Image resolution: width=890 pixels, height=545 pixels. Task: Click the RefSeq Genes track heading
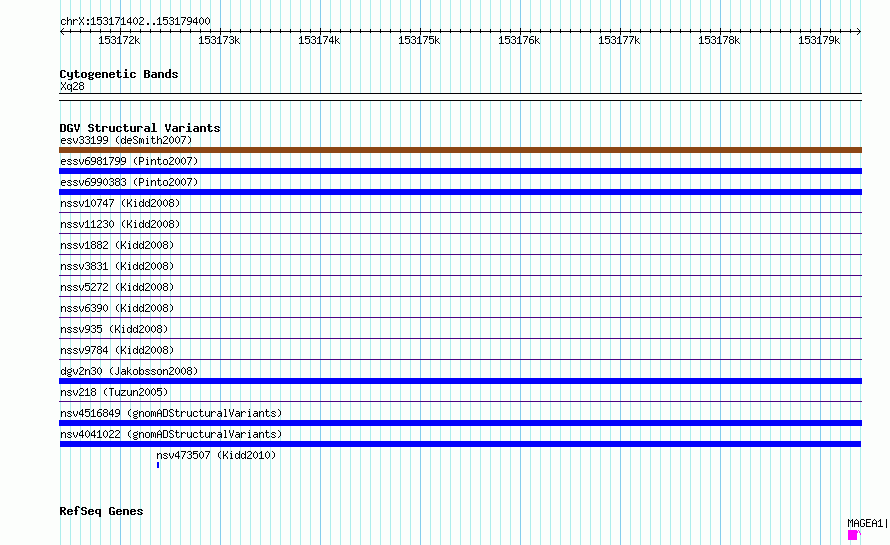101,511
